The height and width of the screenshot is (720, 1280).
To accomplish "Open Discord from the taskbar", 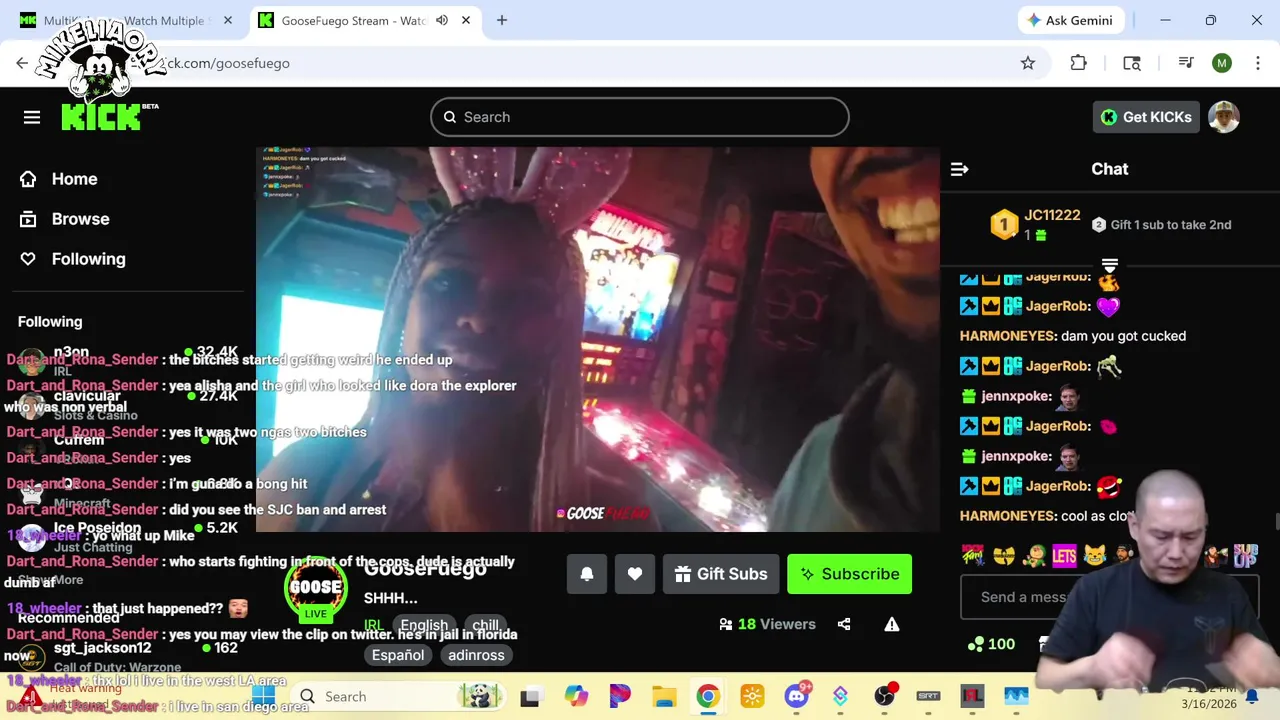I will [797, 696].
